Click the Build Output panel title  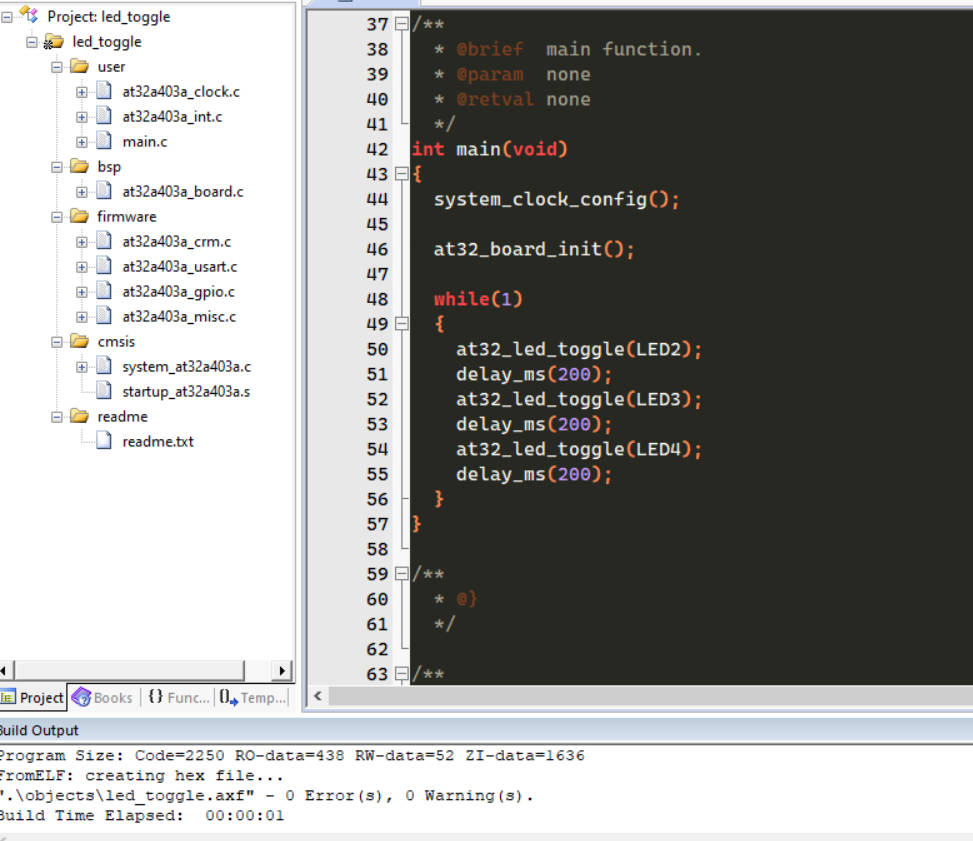point(38,731)
